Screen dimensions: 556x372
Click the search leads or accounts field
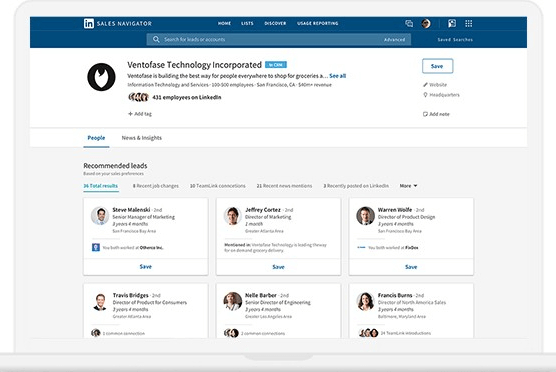(x=279, y=39)
